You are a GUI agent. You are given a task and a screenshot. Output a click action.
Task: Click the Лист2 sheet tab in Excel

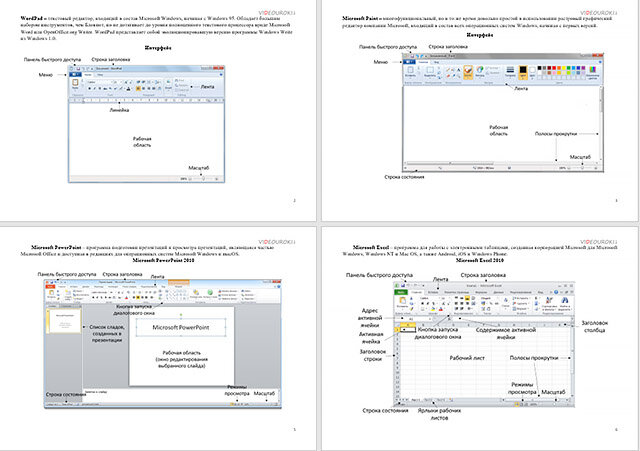427,400
